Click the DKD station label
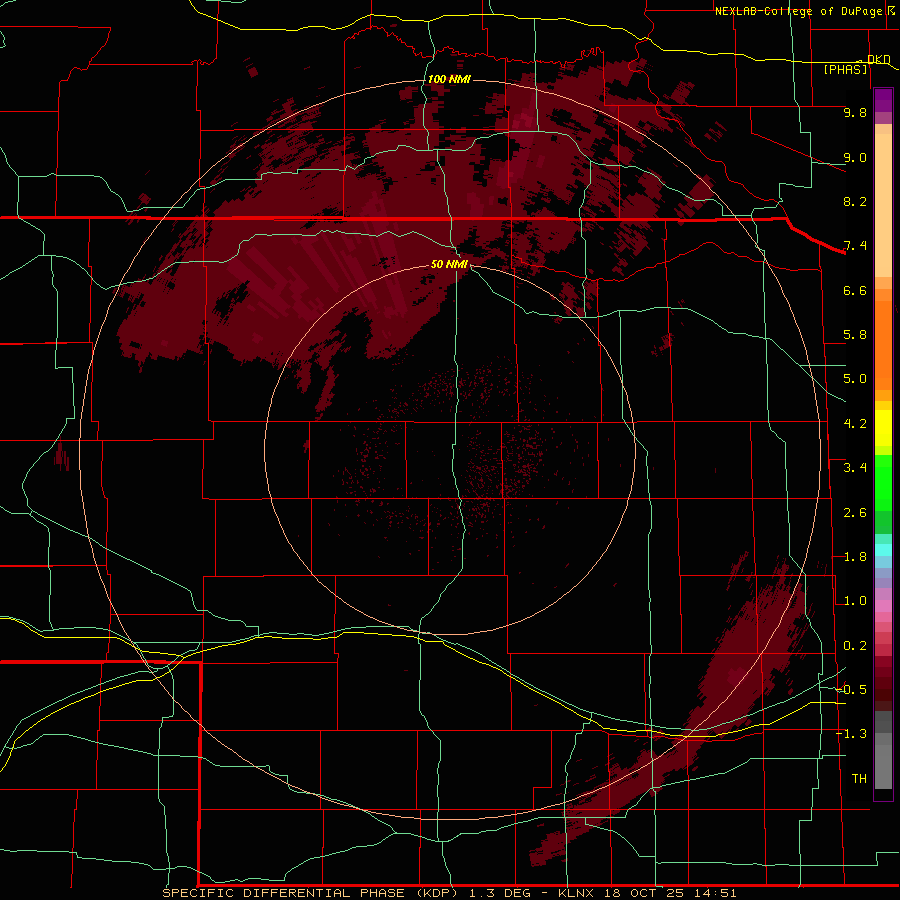900x900 pixels. pyautogui.click(x=878, y=59)
